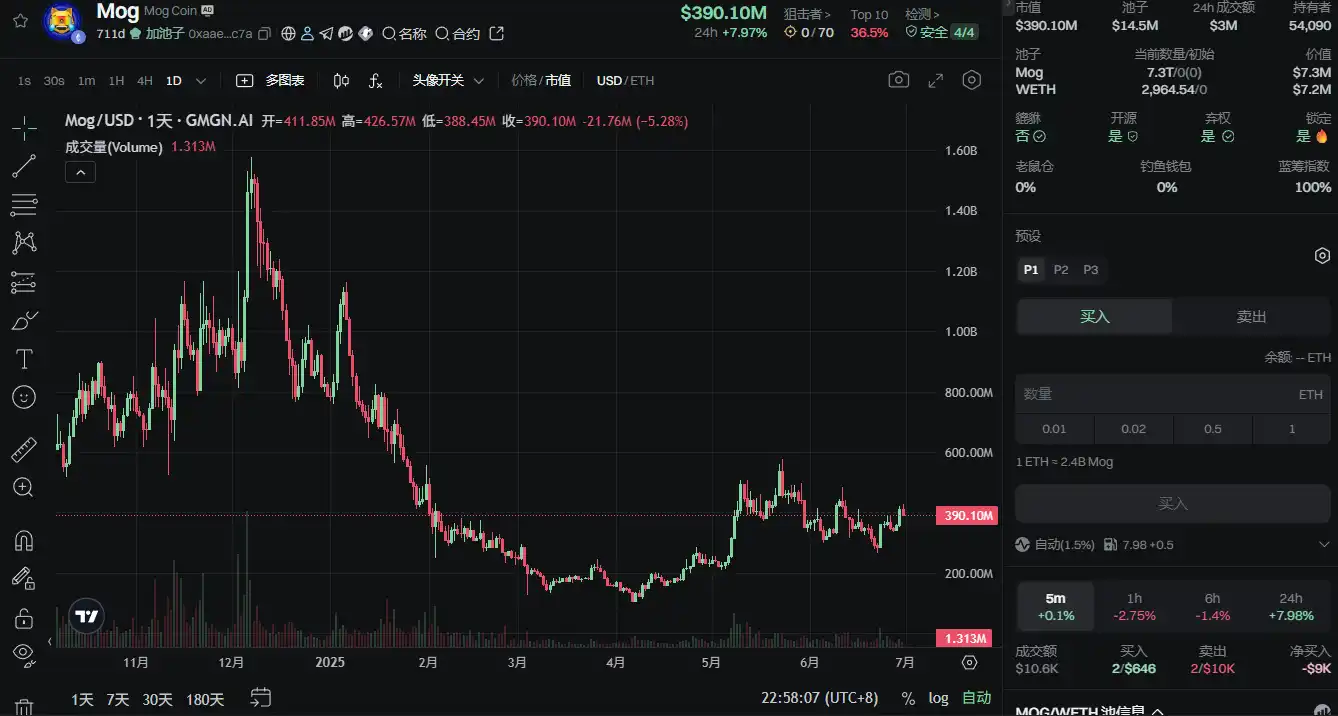Screen dimensions: 1338x716
Task: Select the trend line drawing tool
Action: click(x=24, y=166)
